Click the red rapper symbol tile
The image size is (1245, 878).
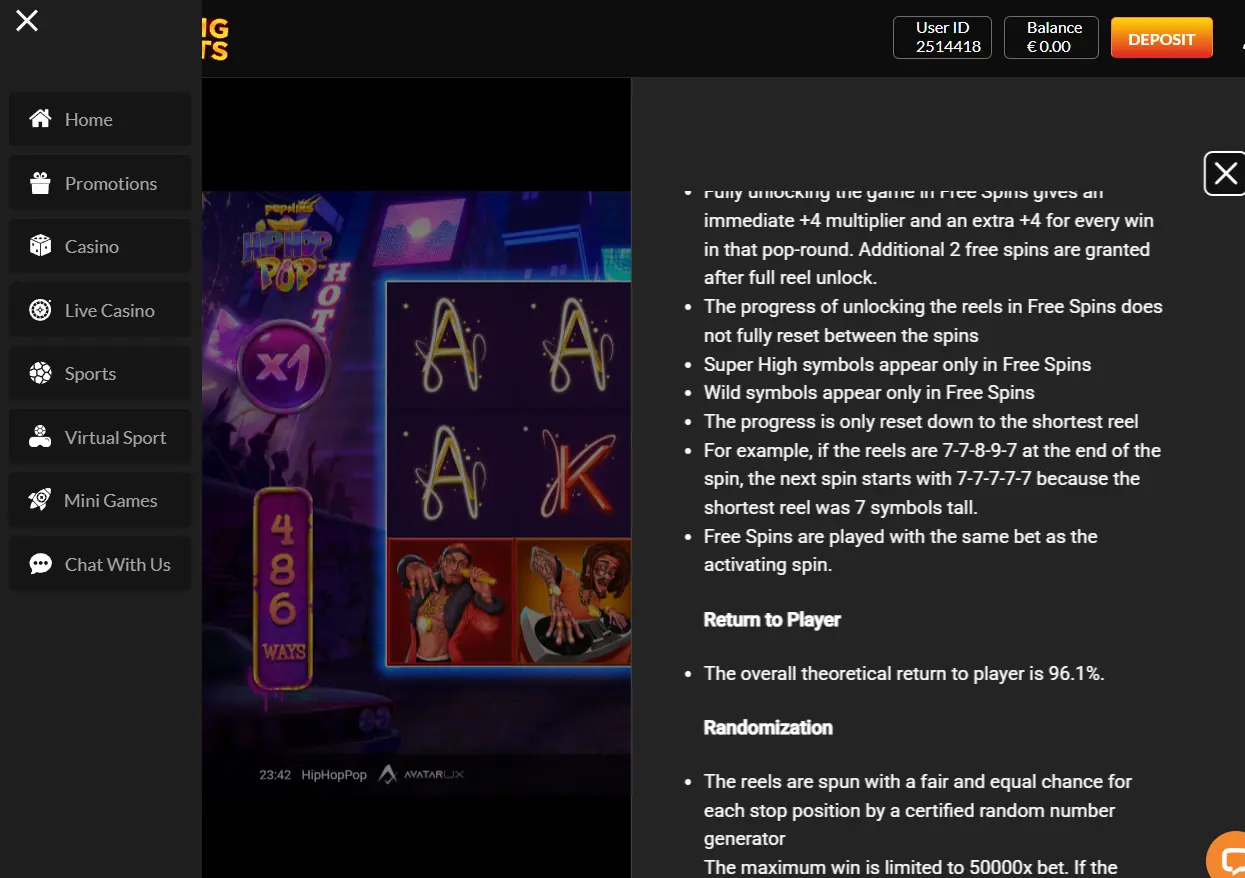[x=450, y=601]
